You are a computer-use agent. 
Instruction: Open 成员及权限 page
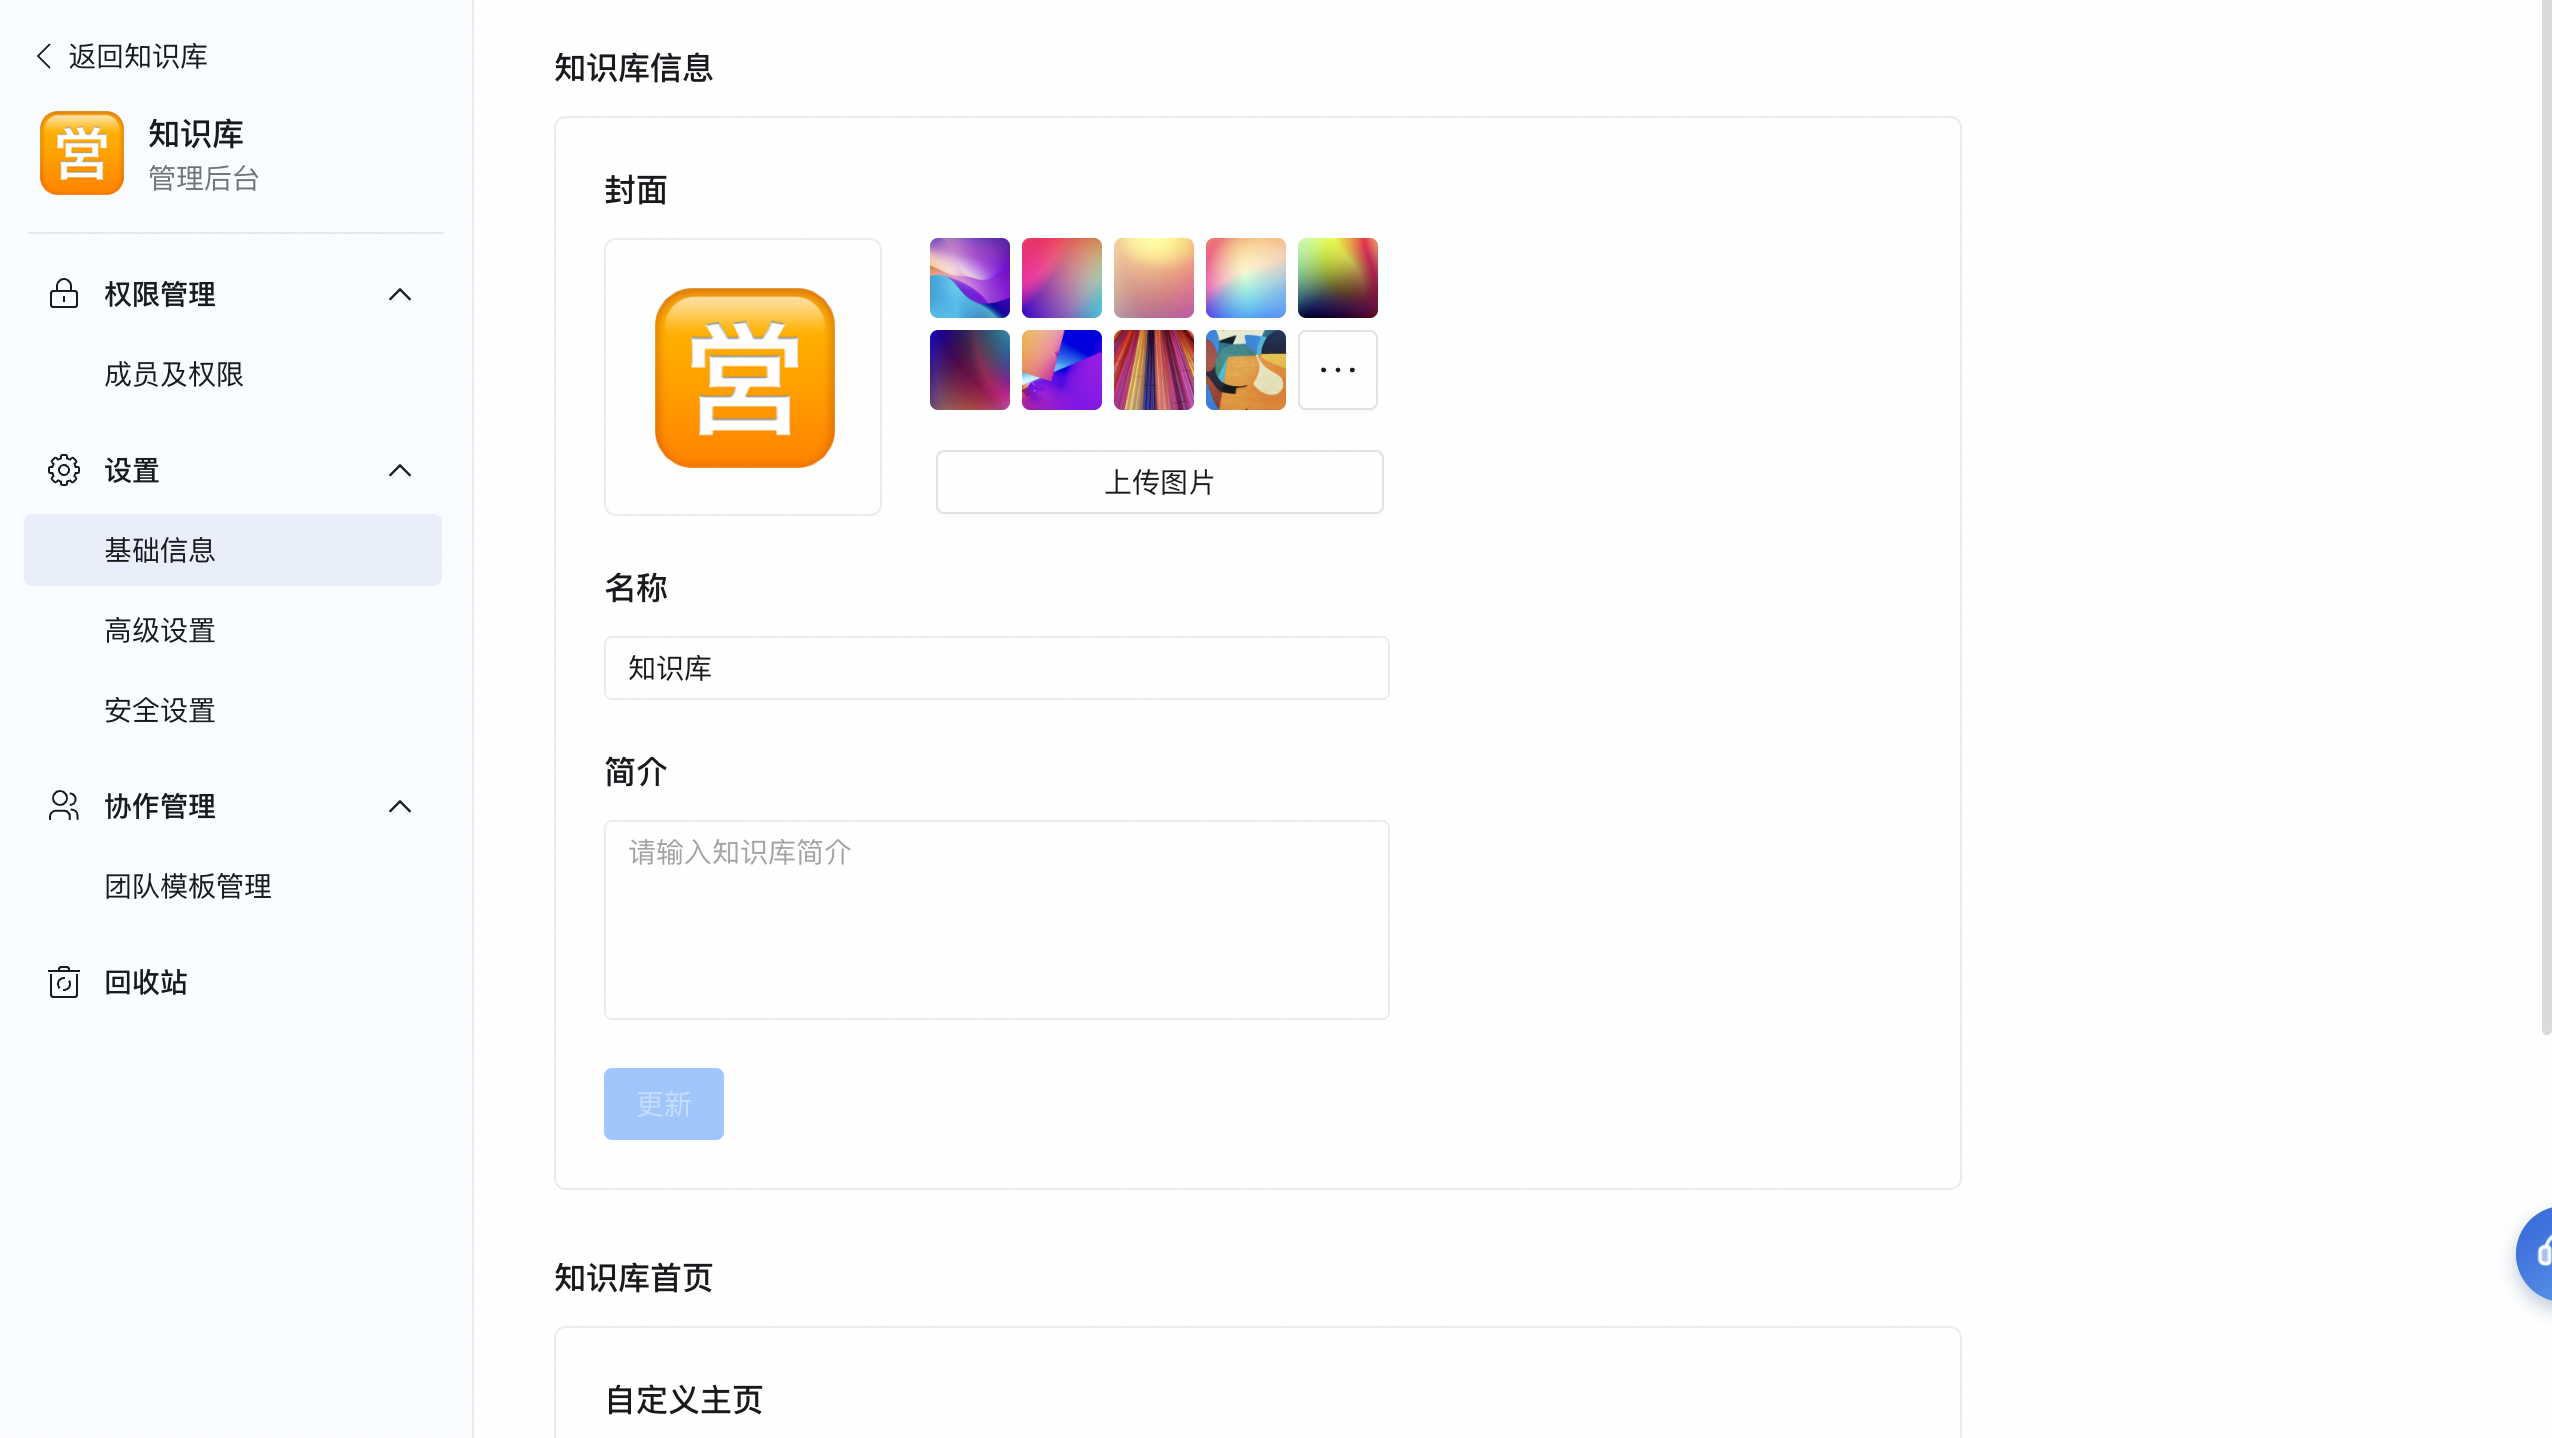(x=174, y=374)
